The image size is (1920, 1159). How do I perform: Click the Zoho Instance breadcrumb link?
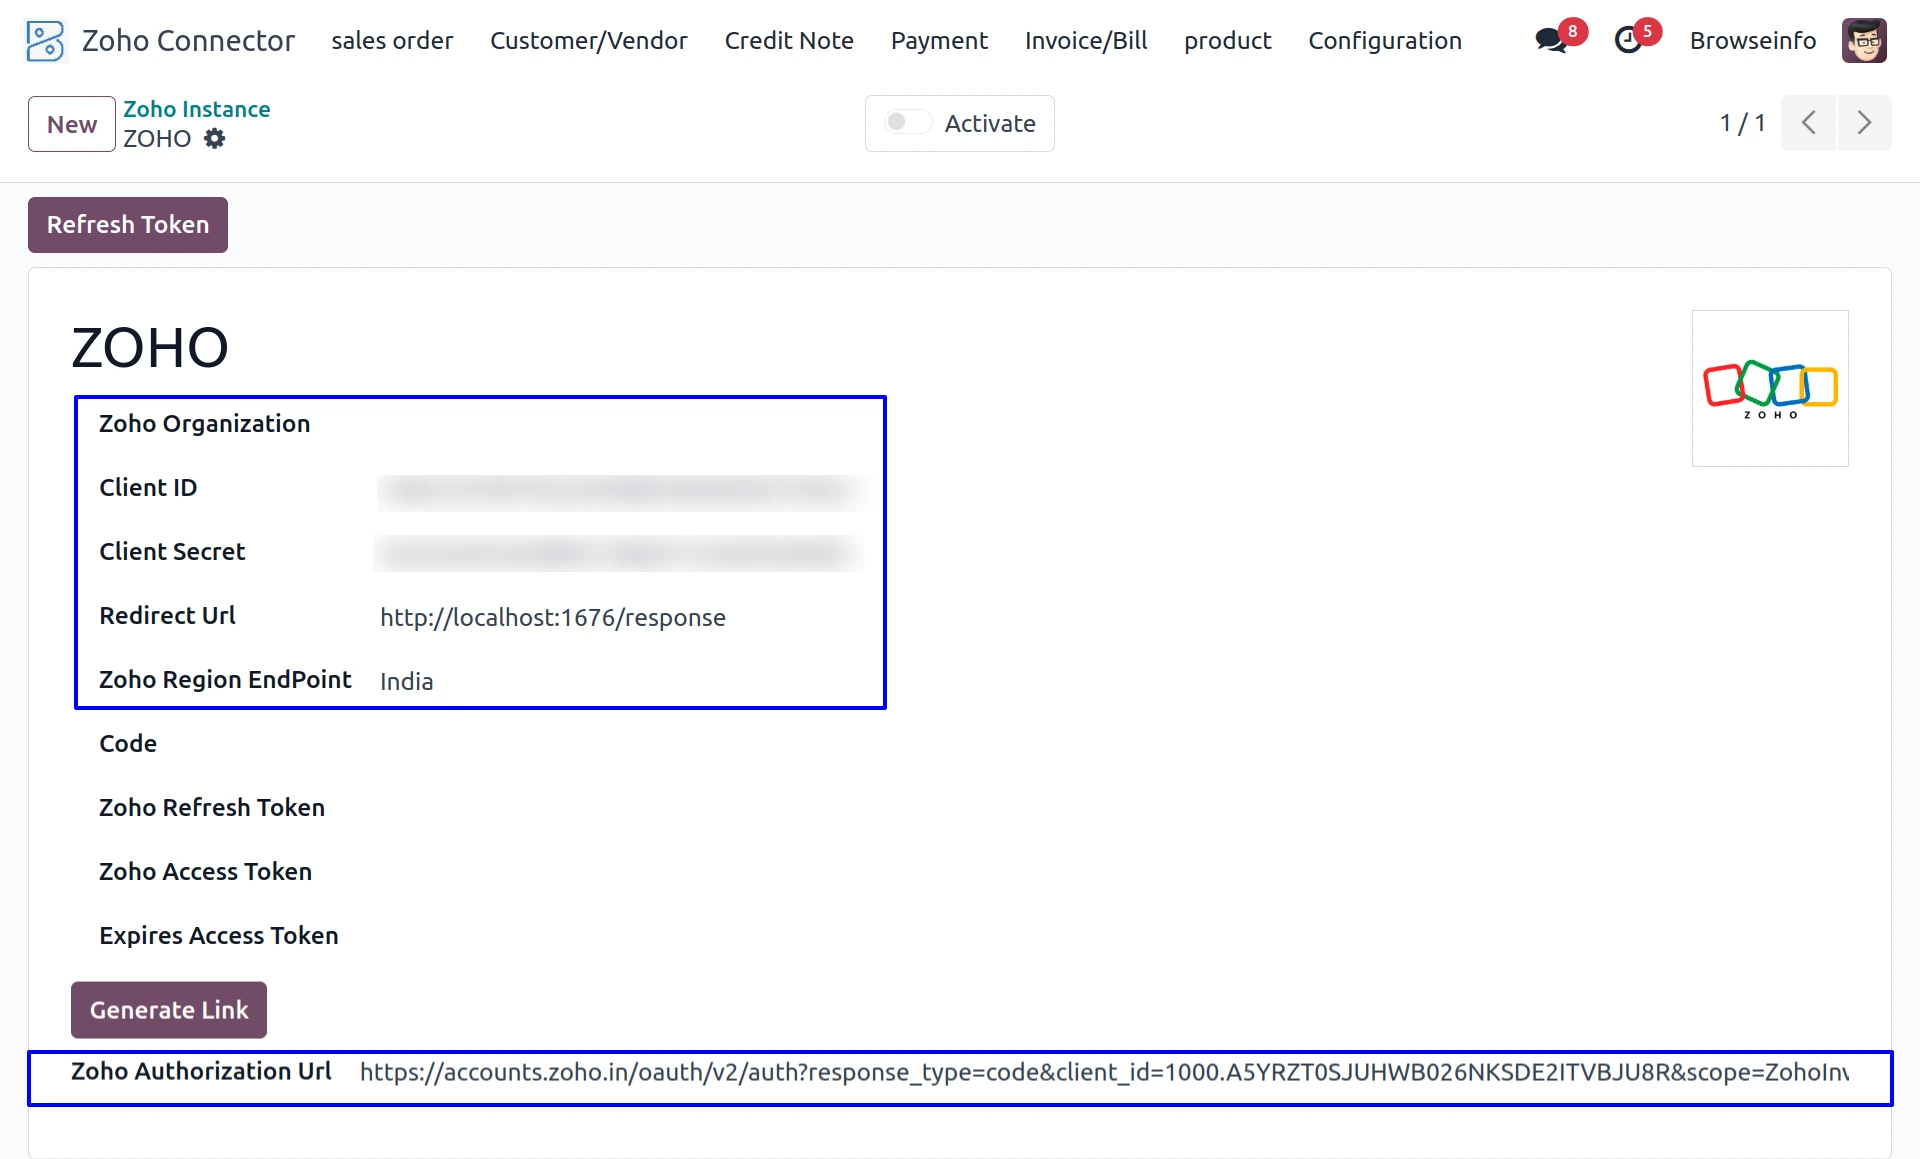[196, 109]
